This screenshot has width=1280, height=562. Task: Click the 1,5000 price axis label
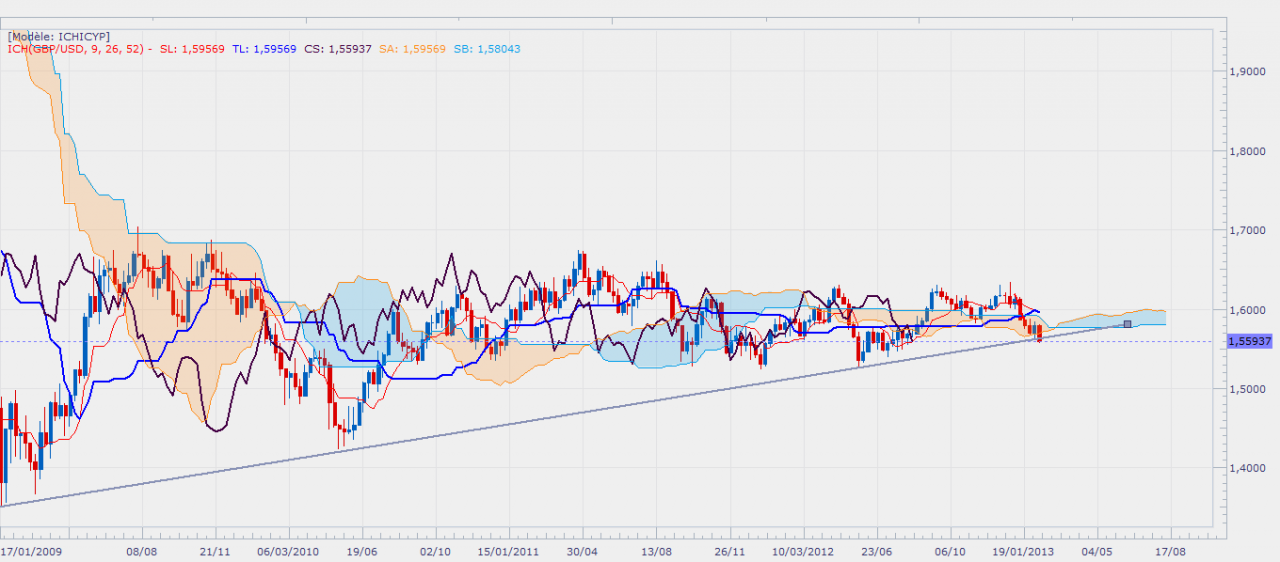click(x=1249, y=389)
